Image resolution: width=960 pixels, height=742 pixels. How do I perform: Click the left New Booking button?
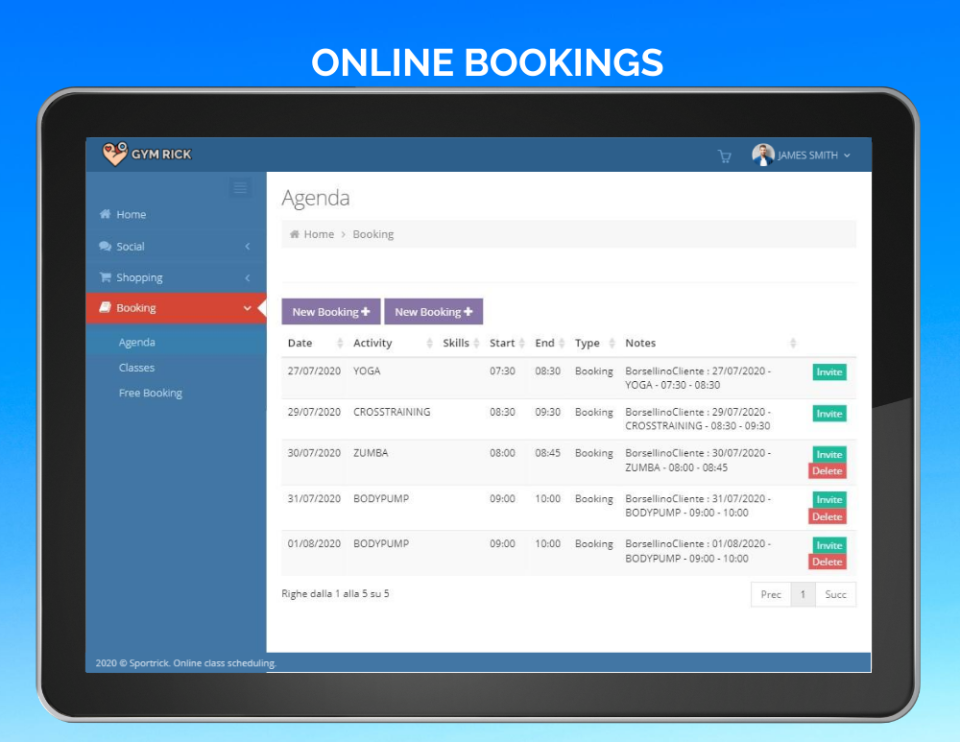pos(330,311)
